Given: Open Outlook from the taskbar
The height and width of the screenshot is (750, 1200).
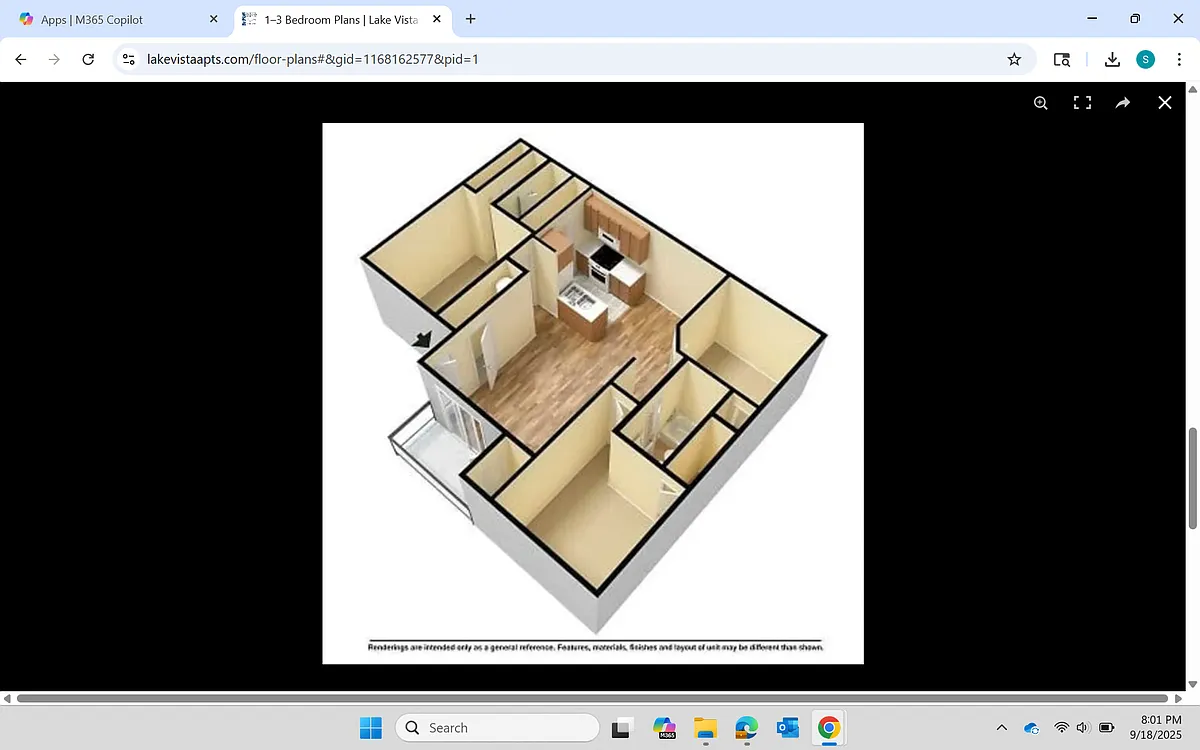Looking at the screenshot, I should click(x=788, y=727).
